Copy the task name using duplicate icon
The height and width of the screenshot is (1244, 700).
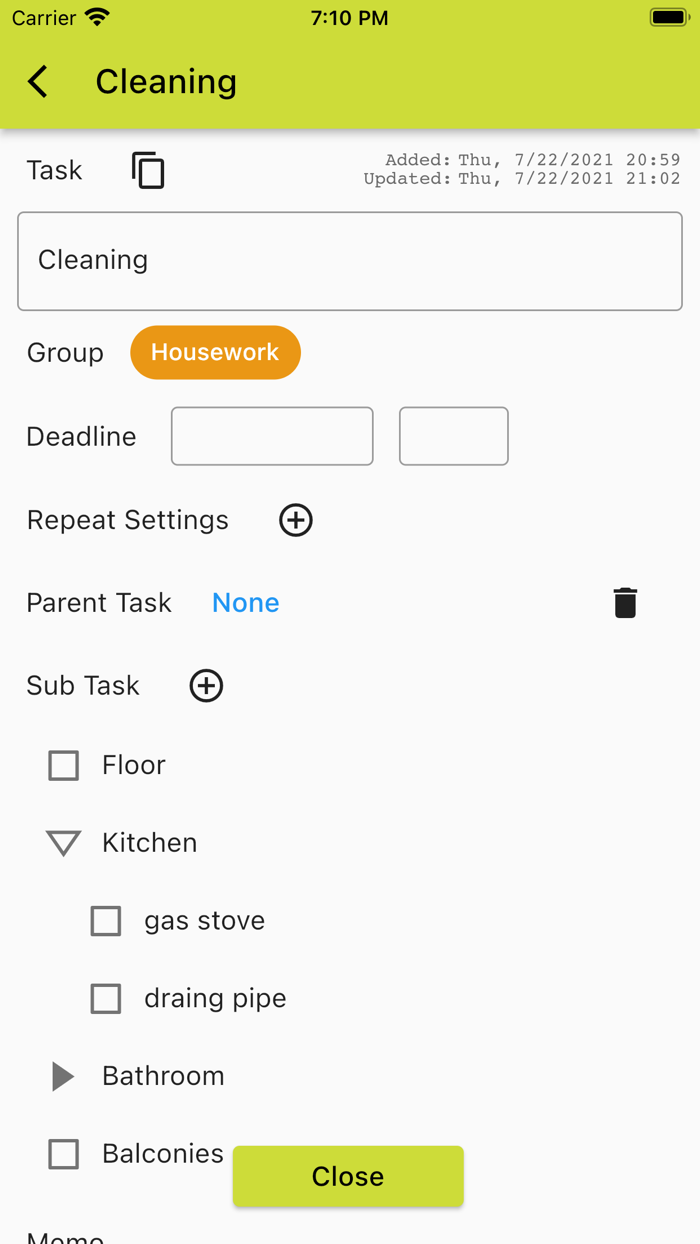[x=147, y=170]
